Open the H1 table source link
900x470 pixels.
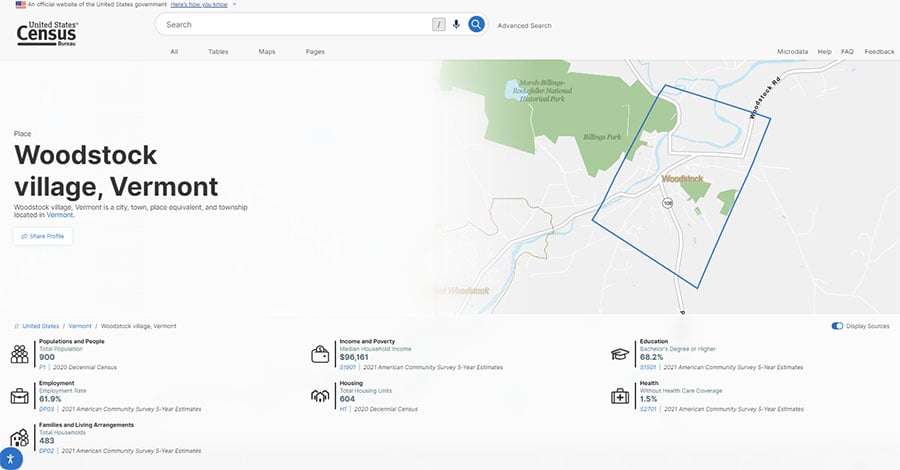[x=343, y=409]
